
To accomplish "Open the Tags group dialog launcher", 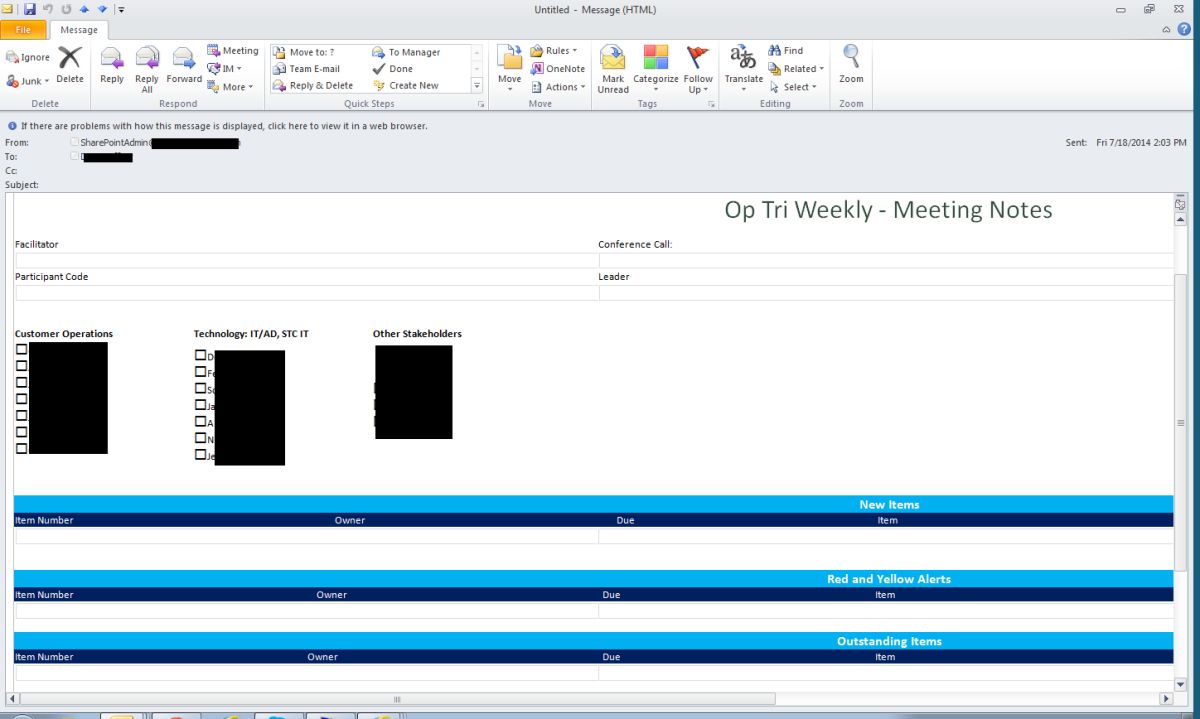I will [x=711, y=104].
